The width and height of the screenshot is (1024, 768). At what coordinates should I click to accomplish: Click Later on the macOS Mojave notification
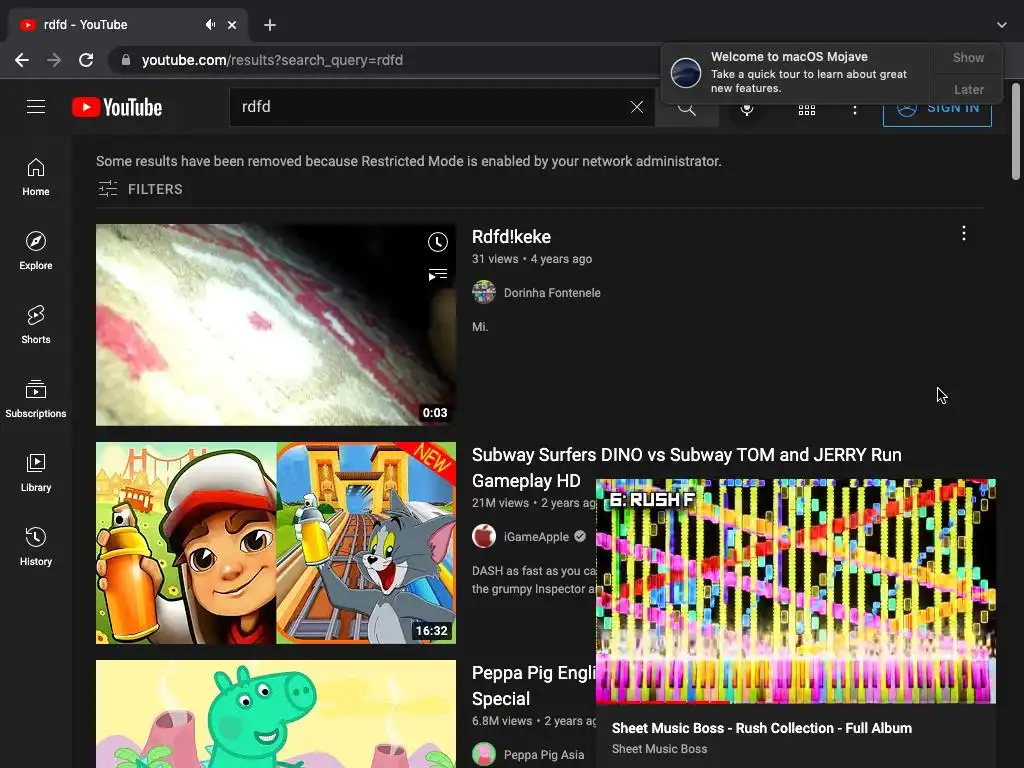coord(968,89)
